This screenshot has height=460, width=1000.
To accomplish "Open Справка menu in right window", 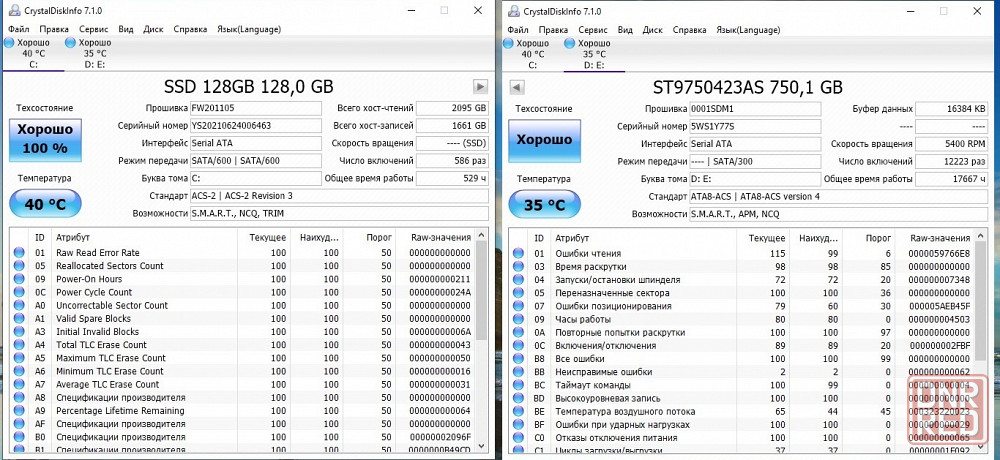I will tap(689, 30).
